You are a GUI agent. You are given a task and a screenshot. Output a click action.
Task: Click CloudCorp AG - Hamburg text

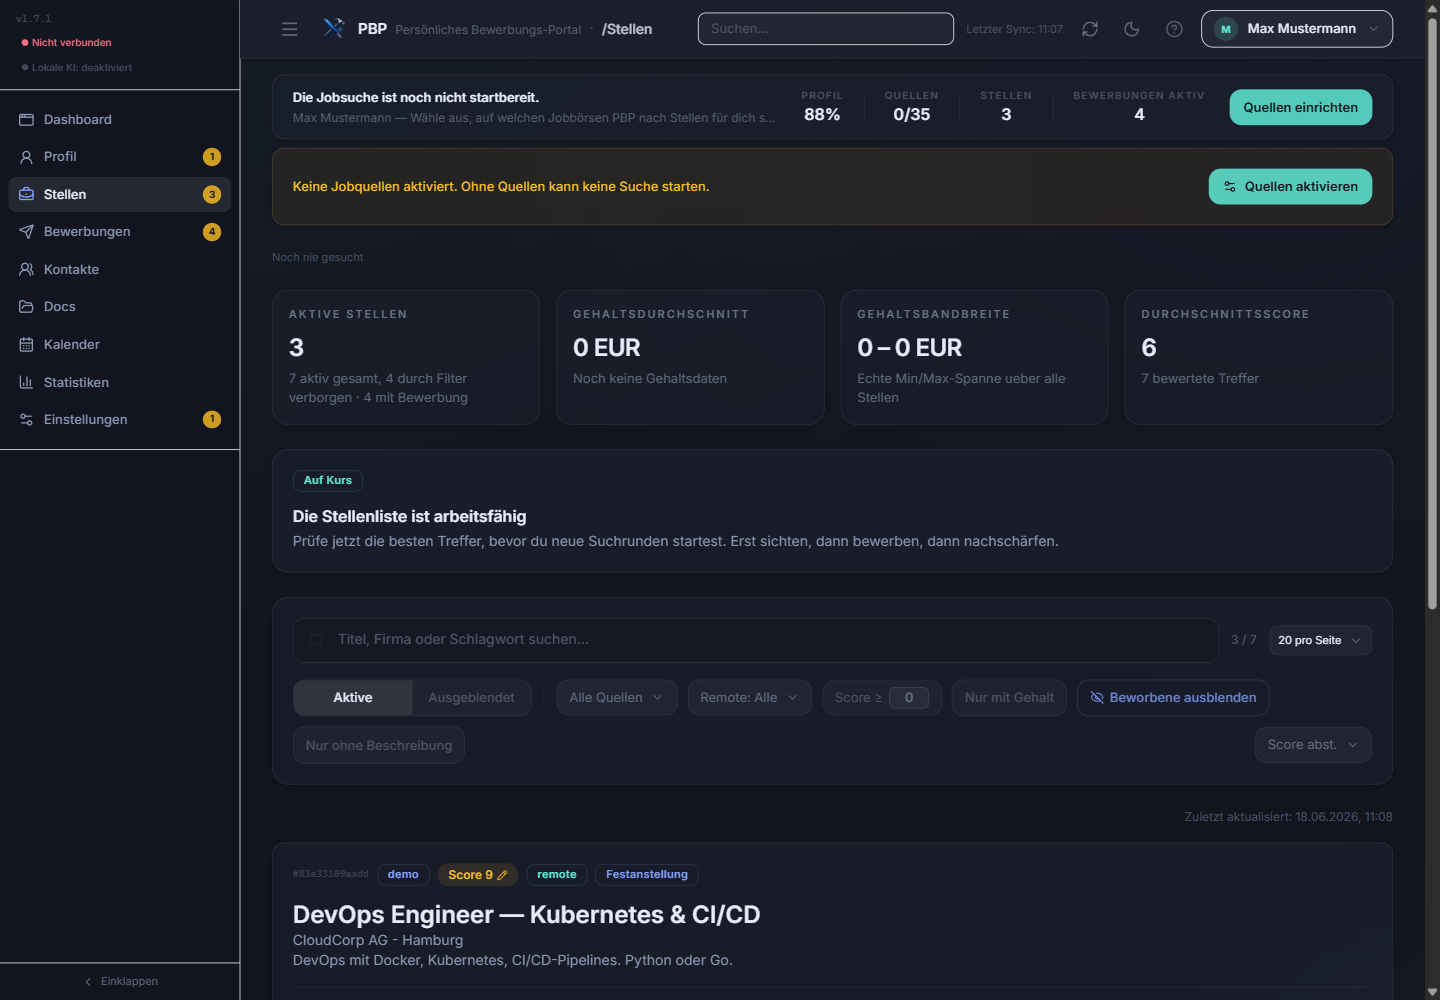tap(378, 940)
